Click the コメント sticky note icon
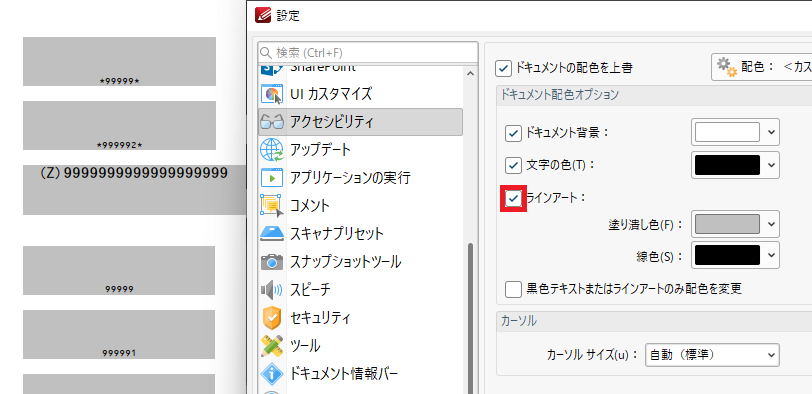 tap(271, 206)
